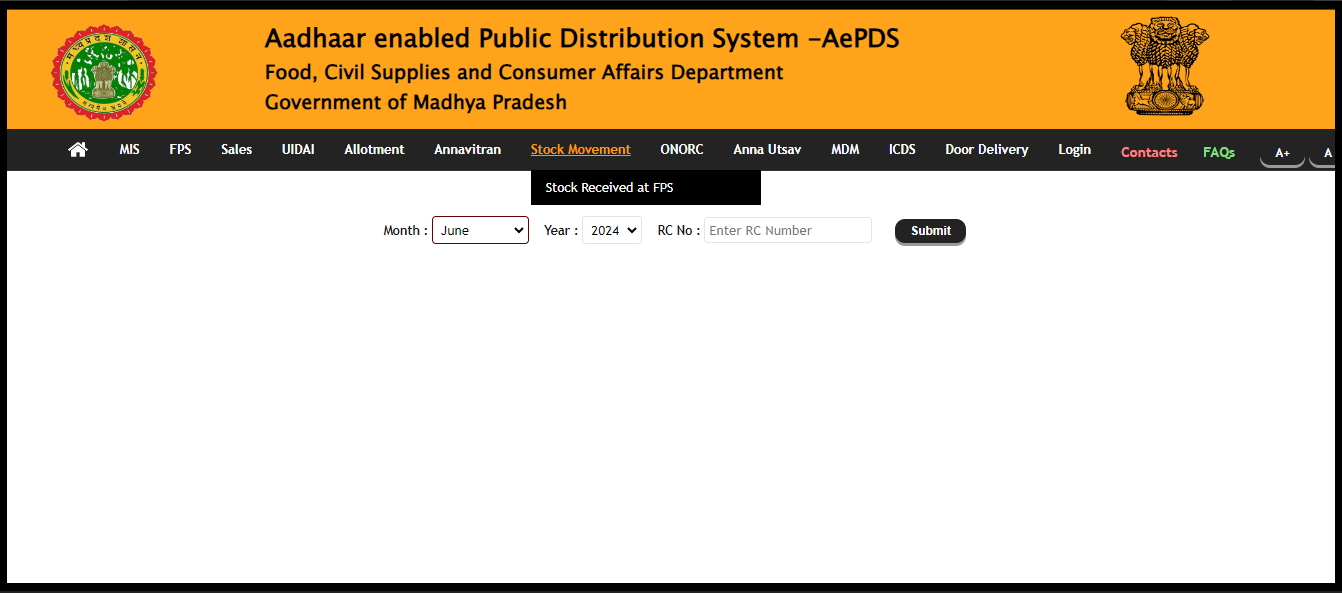
Task: Open the Sales menu
Action: (x=237, y=149)
